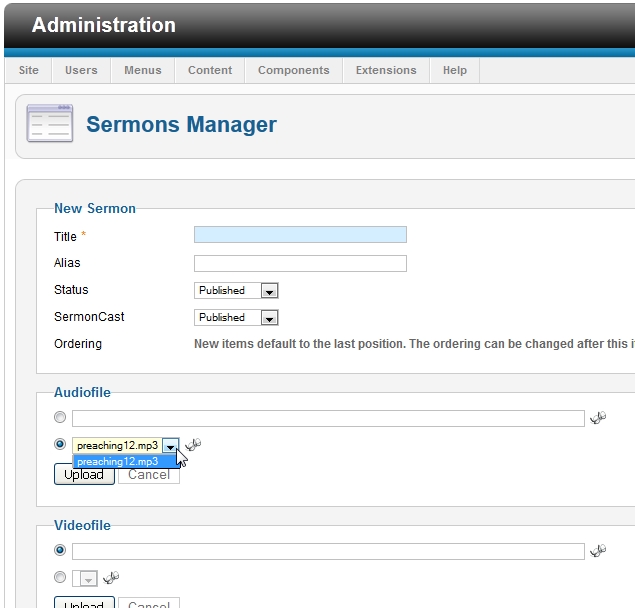Open the Content menu
The width and height of the screenshot is (635, 608).
coord(210,70)
